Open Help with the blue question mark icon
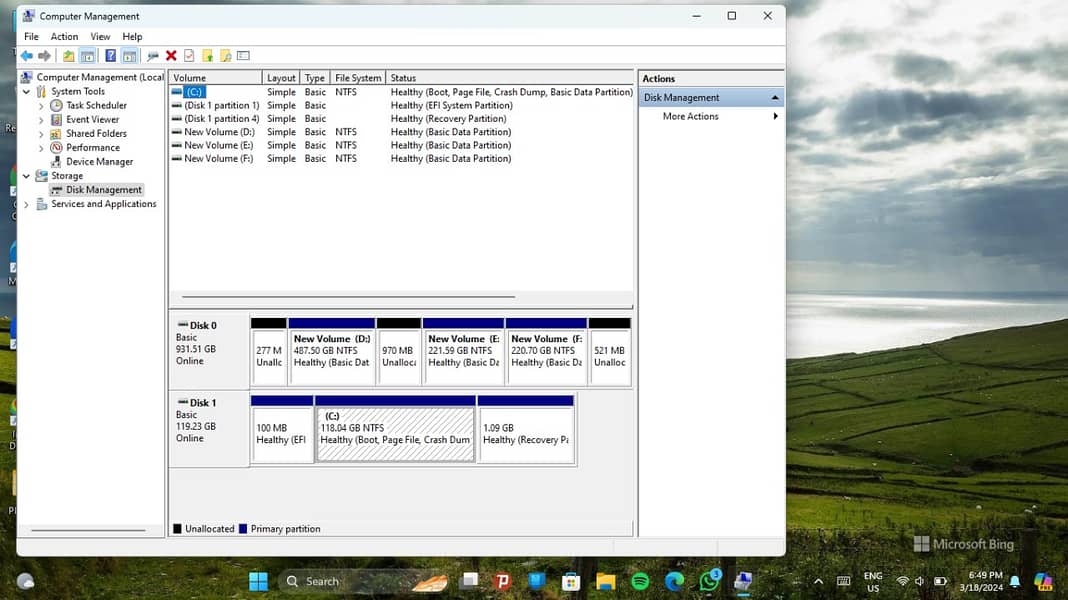1068x600 pixels. coord(110,56)
